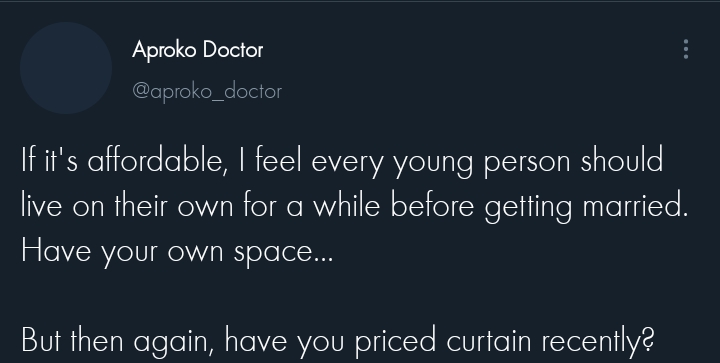The width and height of the screenshot is (720, 363).
Task: Click the word "should" ending the first line
Action: pos(622,161)
